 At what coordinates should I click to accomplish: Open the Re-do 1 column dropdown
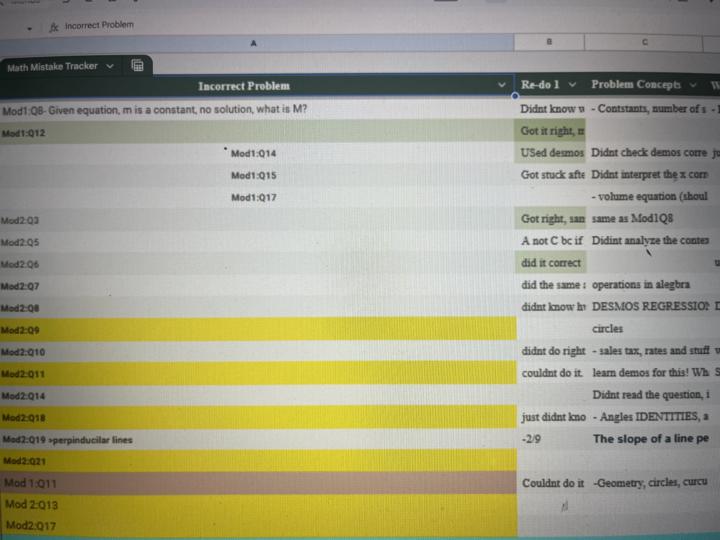click(x=572, y=84)
